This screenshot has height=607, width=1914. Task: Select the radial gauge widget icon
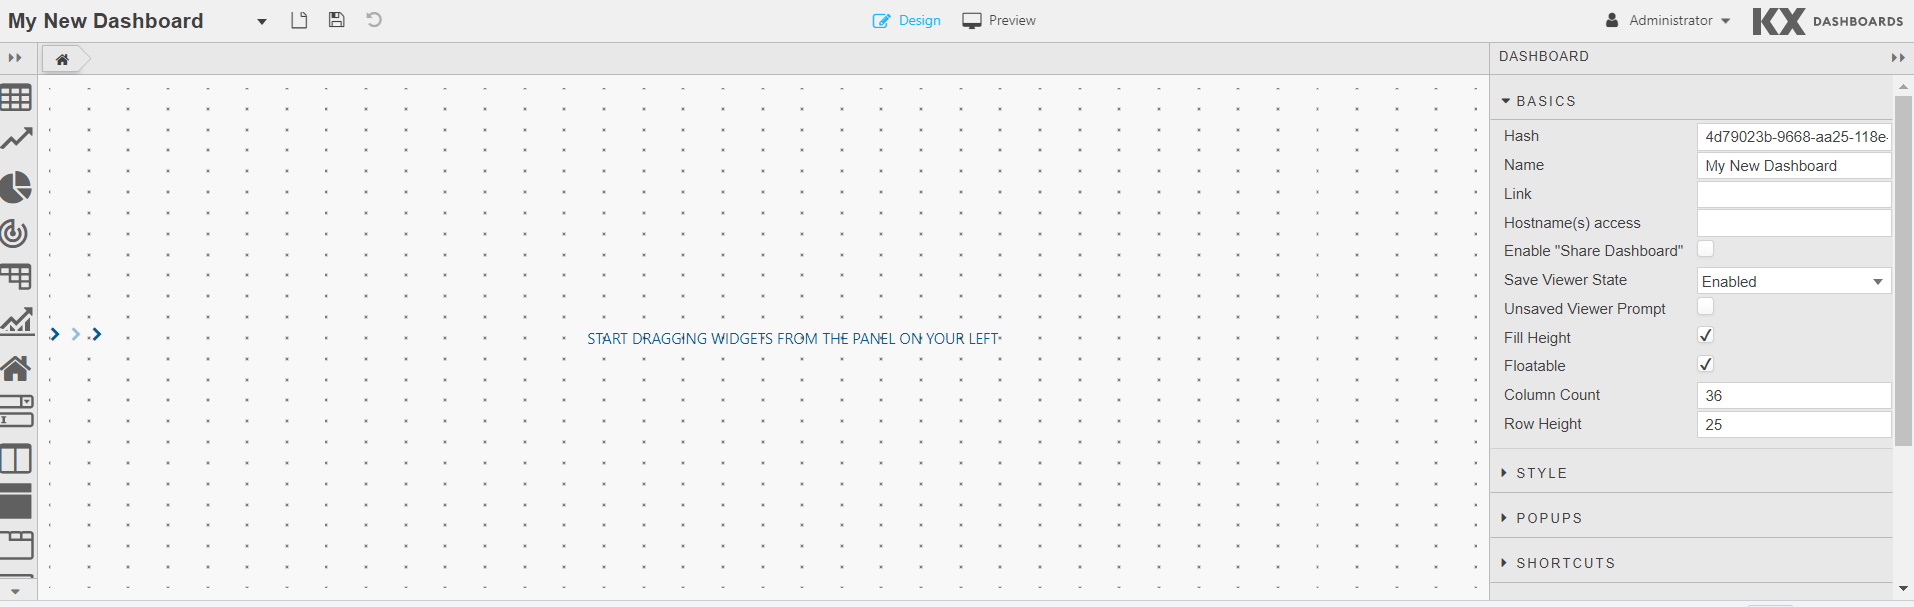(x=15, y=233)
